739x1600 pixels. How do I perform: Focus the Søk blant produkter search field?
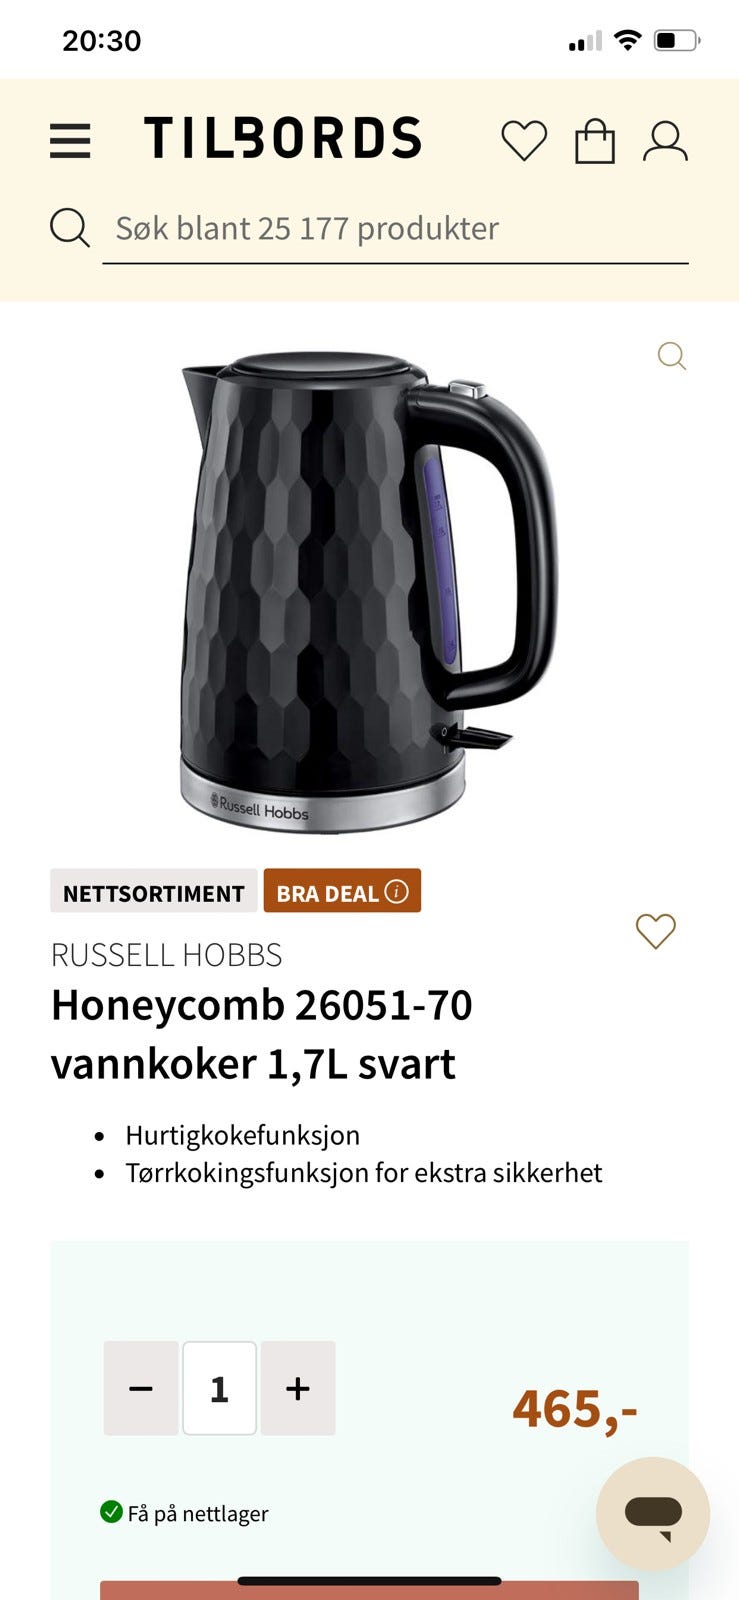point(395,229)
